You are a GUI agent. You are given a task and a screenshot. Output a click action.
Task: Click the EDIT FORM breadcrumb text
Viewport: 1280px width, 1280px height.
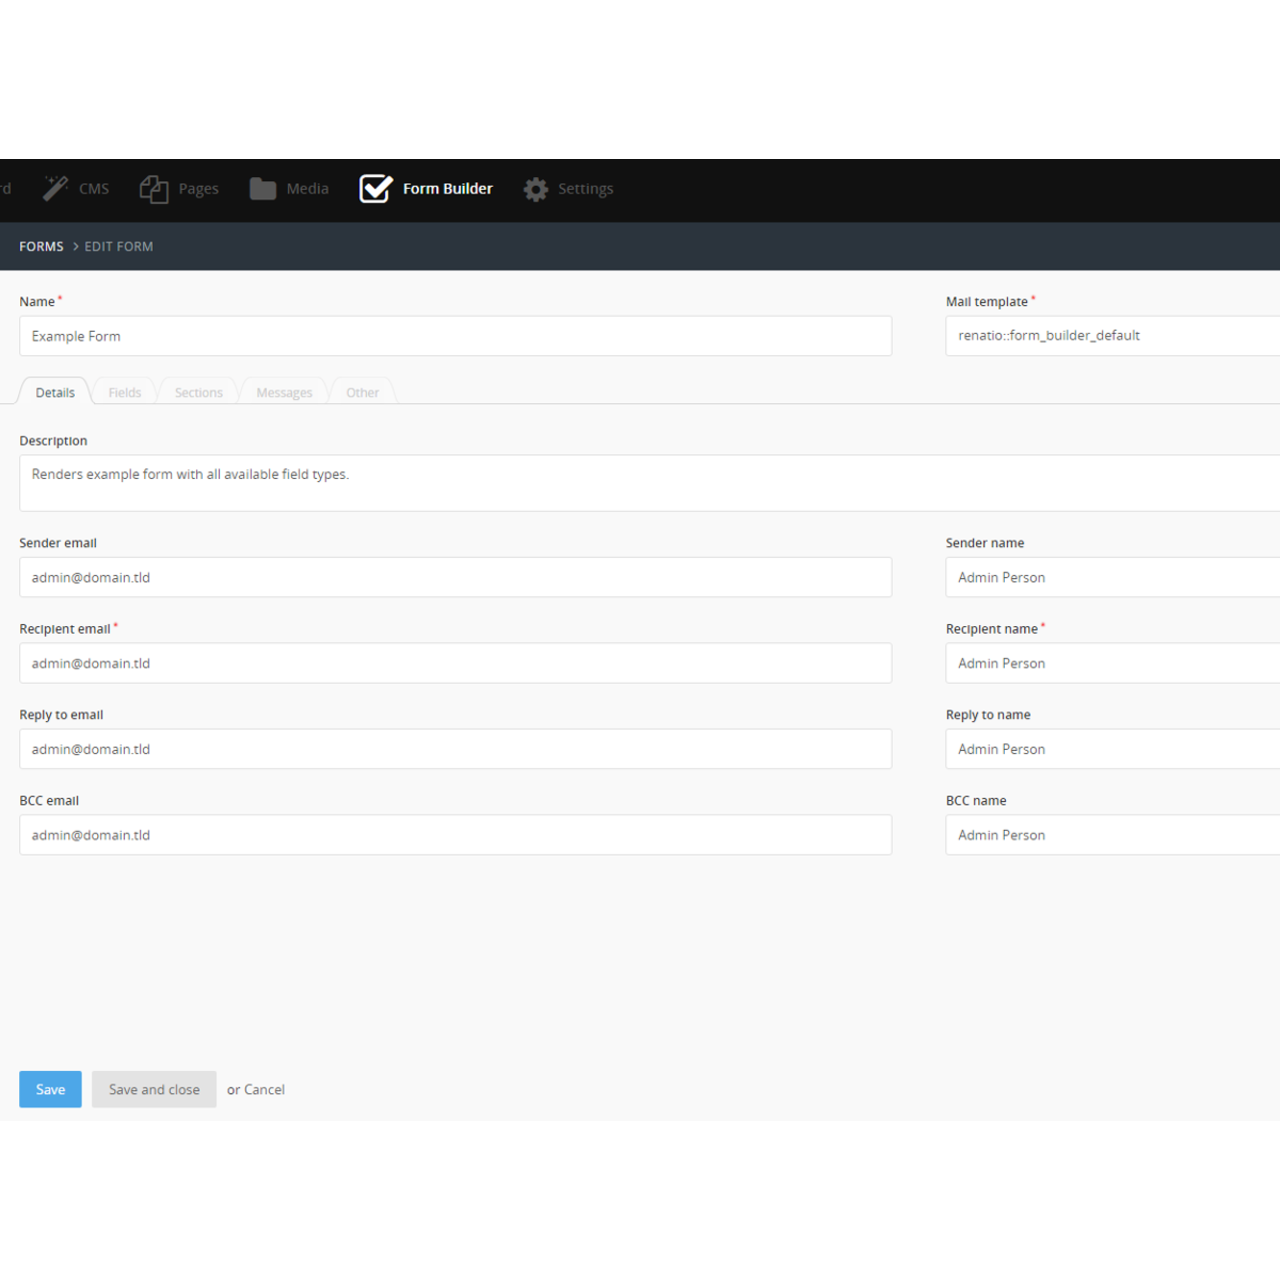coord(119,246)
